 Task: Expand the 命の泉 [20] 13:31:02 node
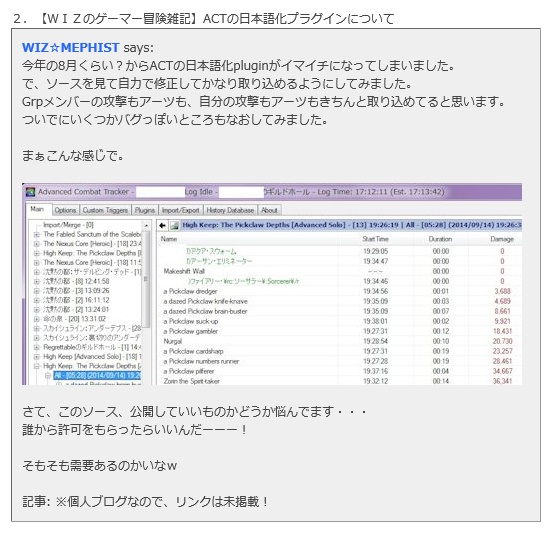36,319
